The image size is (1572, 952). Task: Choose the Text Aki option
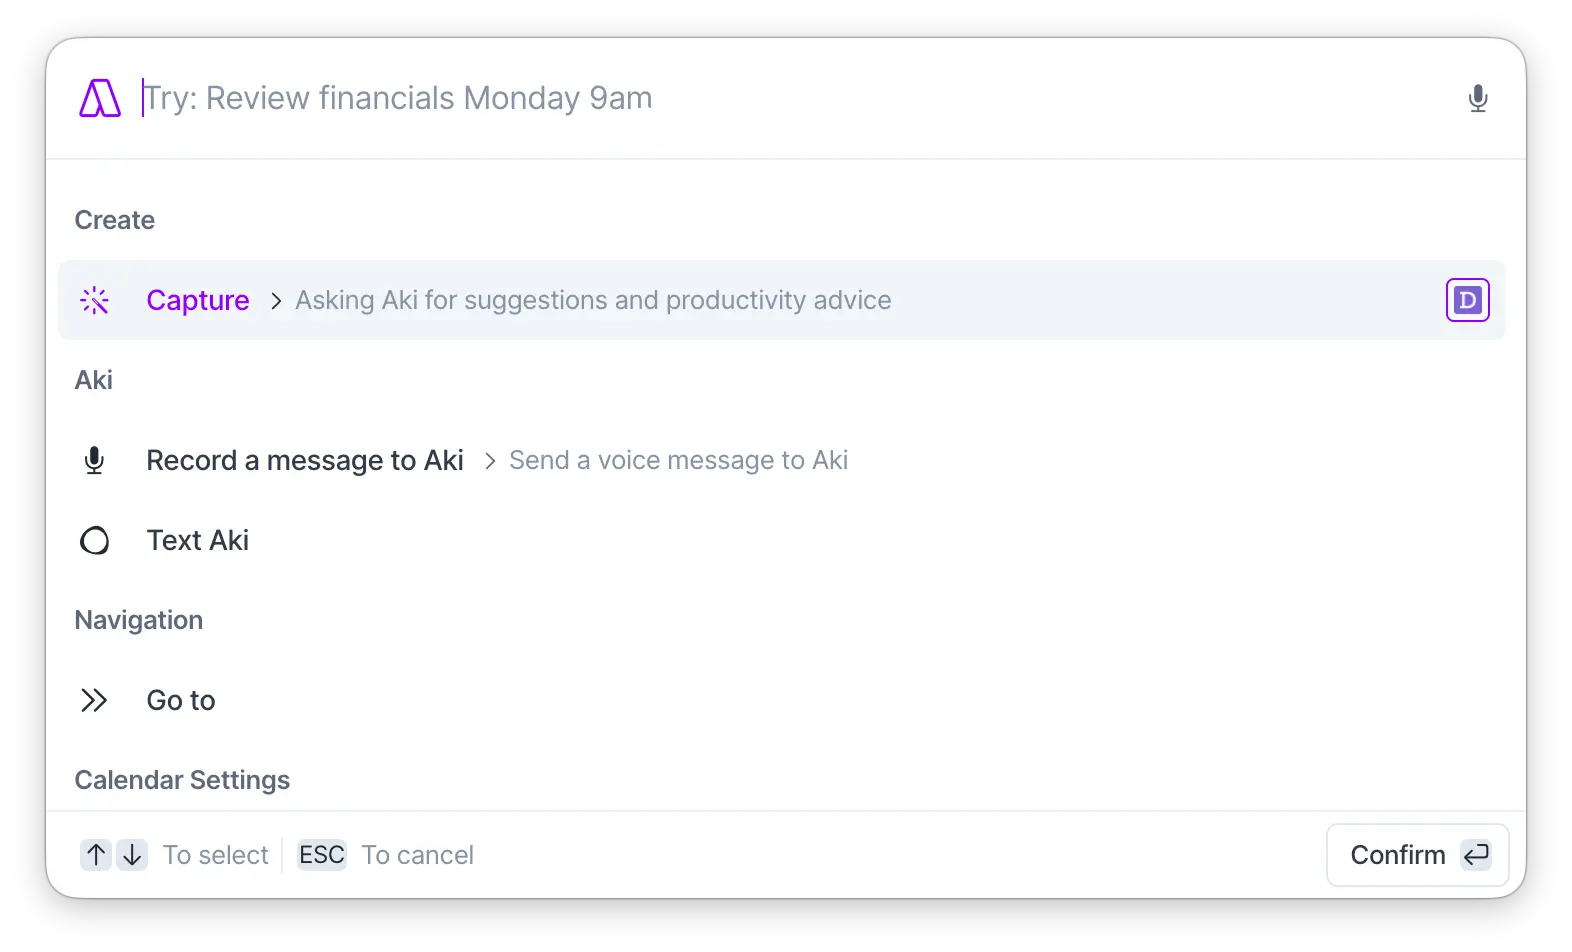click(x=198, y=540)
